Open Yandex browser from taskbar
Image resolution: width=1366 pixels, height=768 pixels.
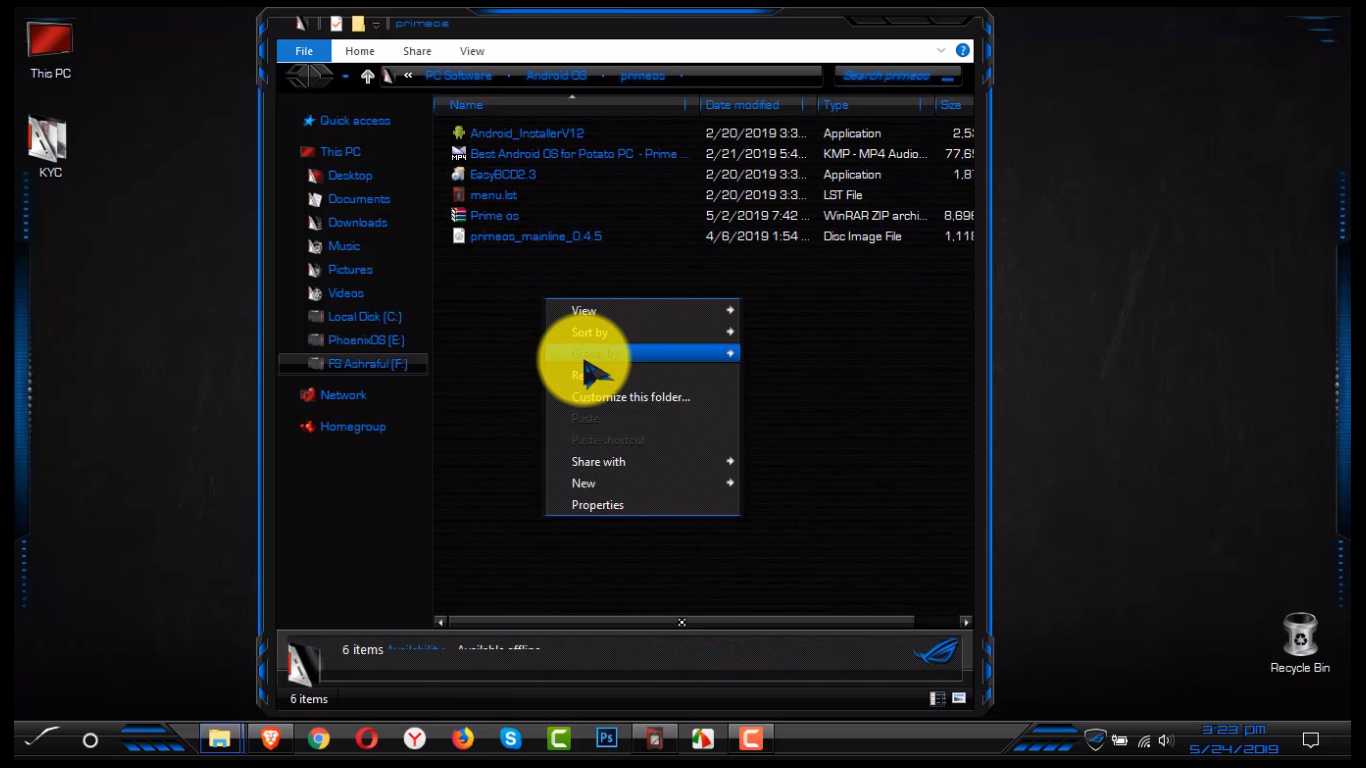[x=414, y=739]
